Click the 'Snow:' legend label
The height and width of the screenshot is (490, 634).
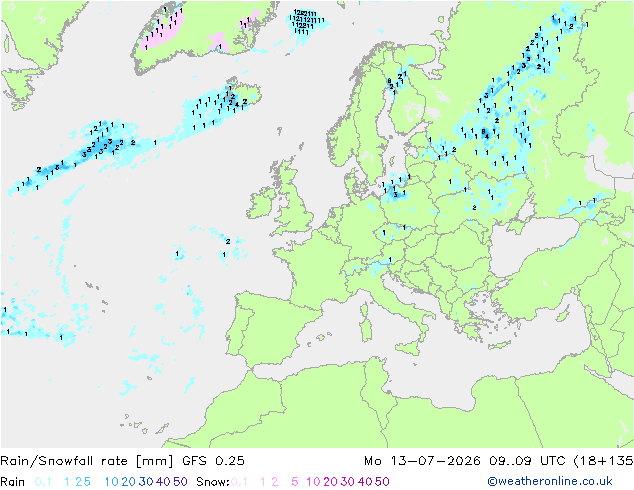click(x=213, y=482)
